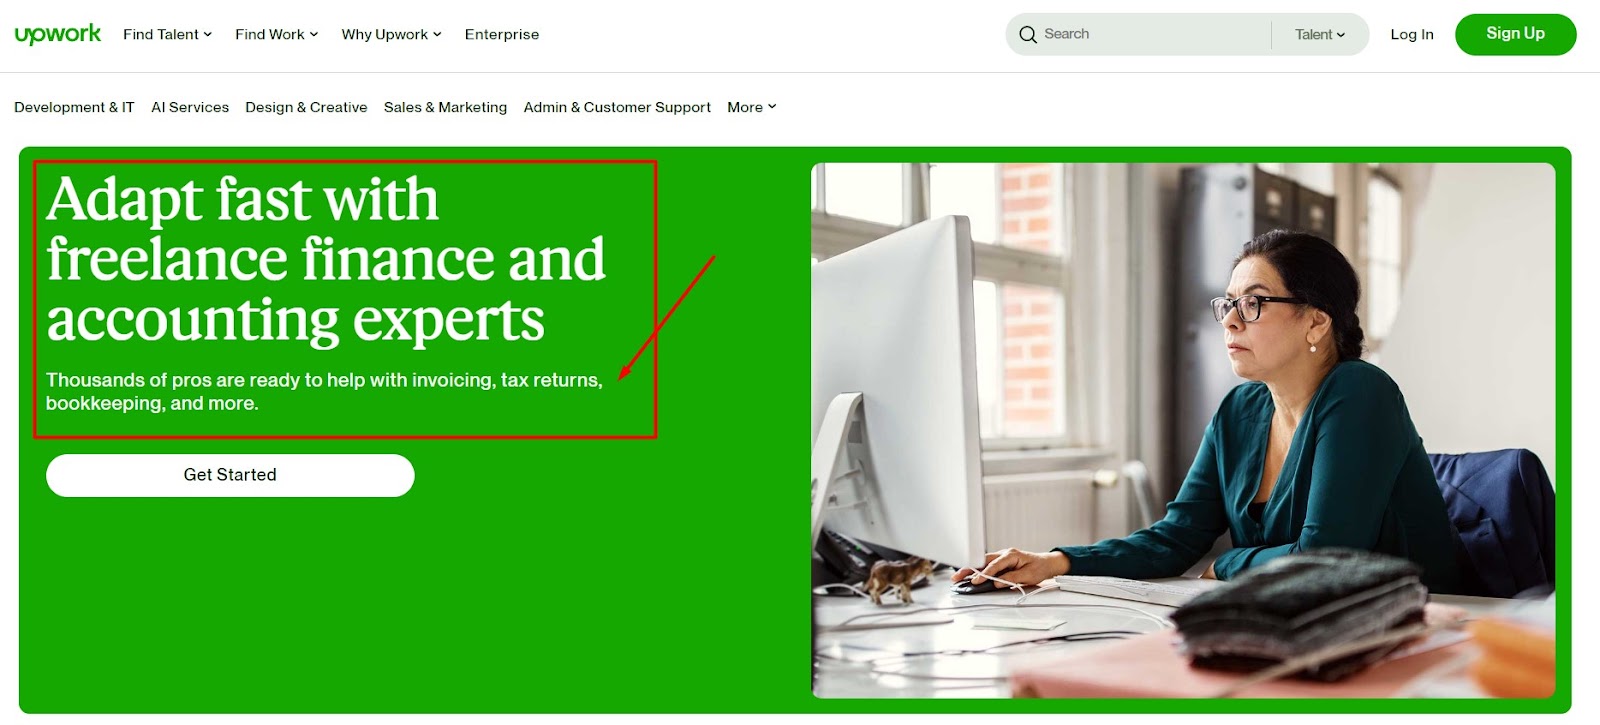Screen dimensions: 1600x725
Task: Click the green Sign Up button
Action: [x=1515, y=34]
